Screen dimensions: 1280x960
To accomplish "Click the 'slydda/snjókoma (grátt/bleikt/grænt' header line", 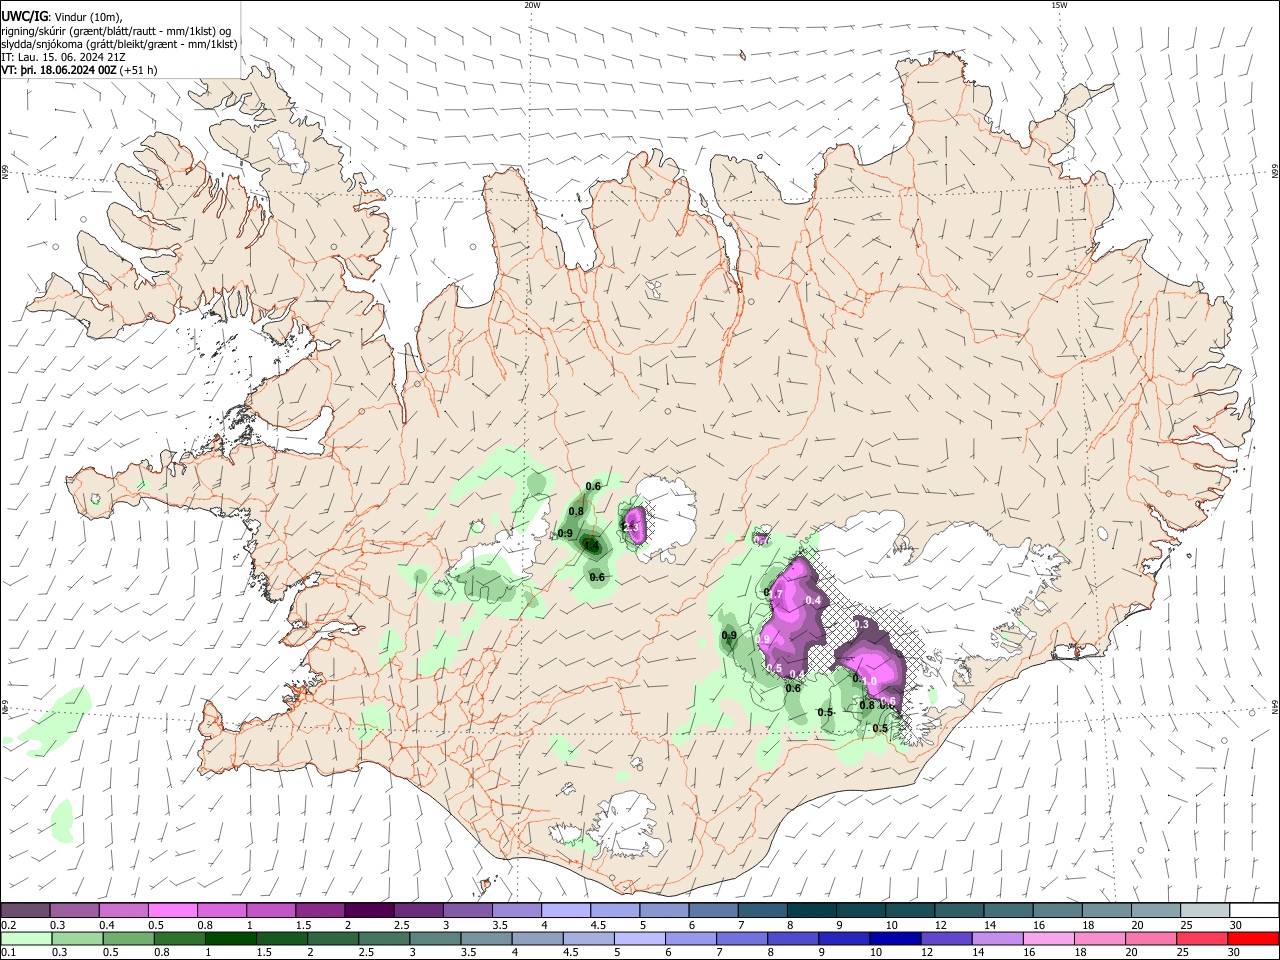I will 119,44.
